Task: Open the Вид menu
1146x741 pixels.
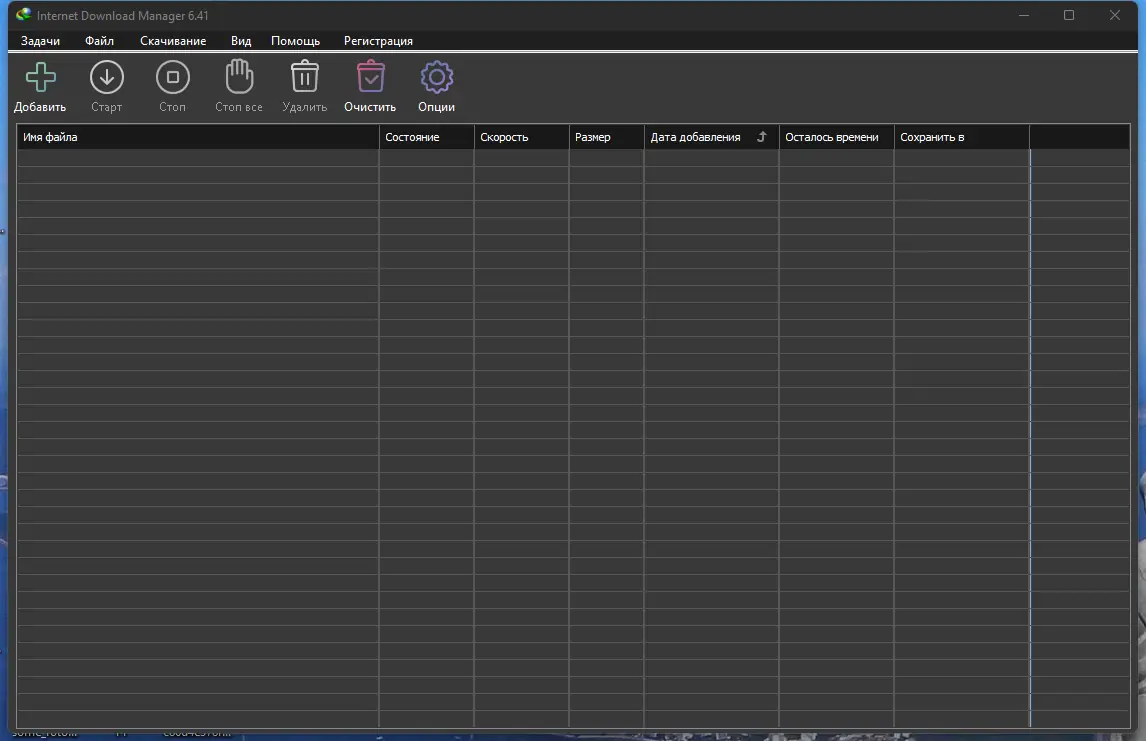Action: click(241, 41)
